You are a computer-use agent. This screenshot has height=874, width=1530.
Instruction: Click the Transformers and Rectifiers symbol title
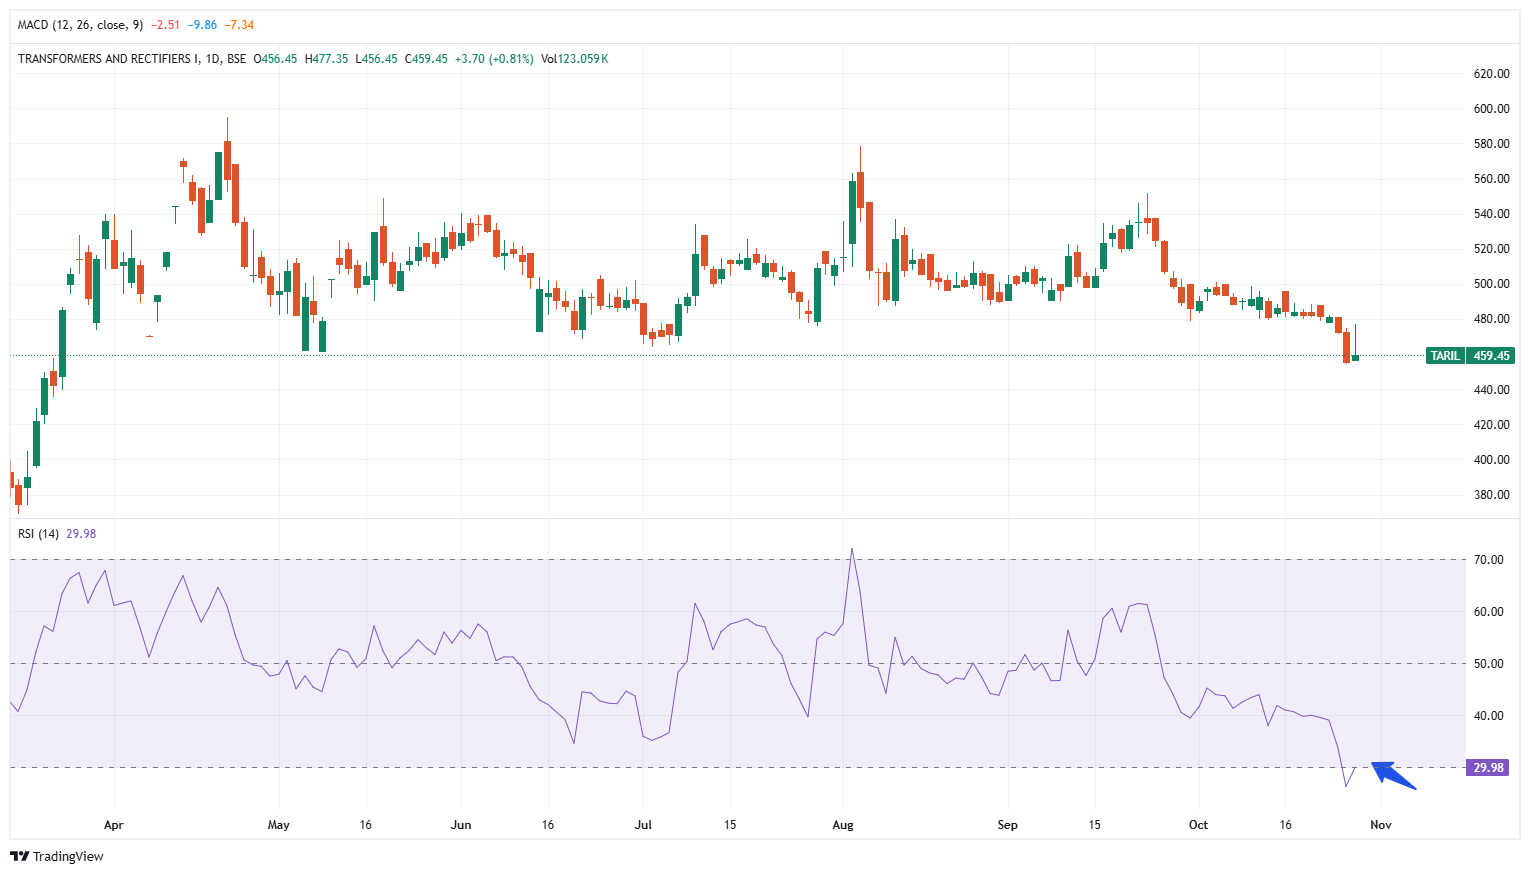click(132, 59)
